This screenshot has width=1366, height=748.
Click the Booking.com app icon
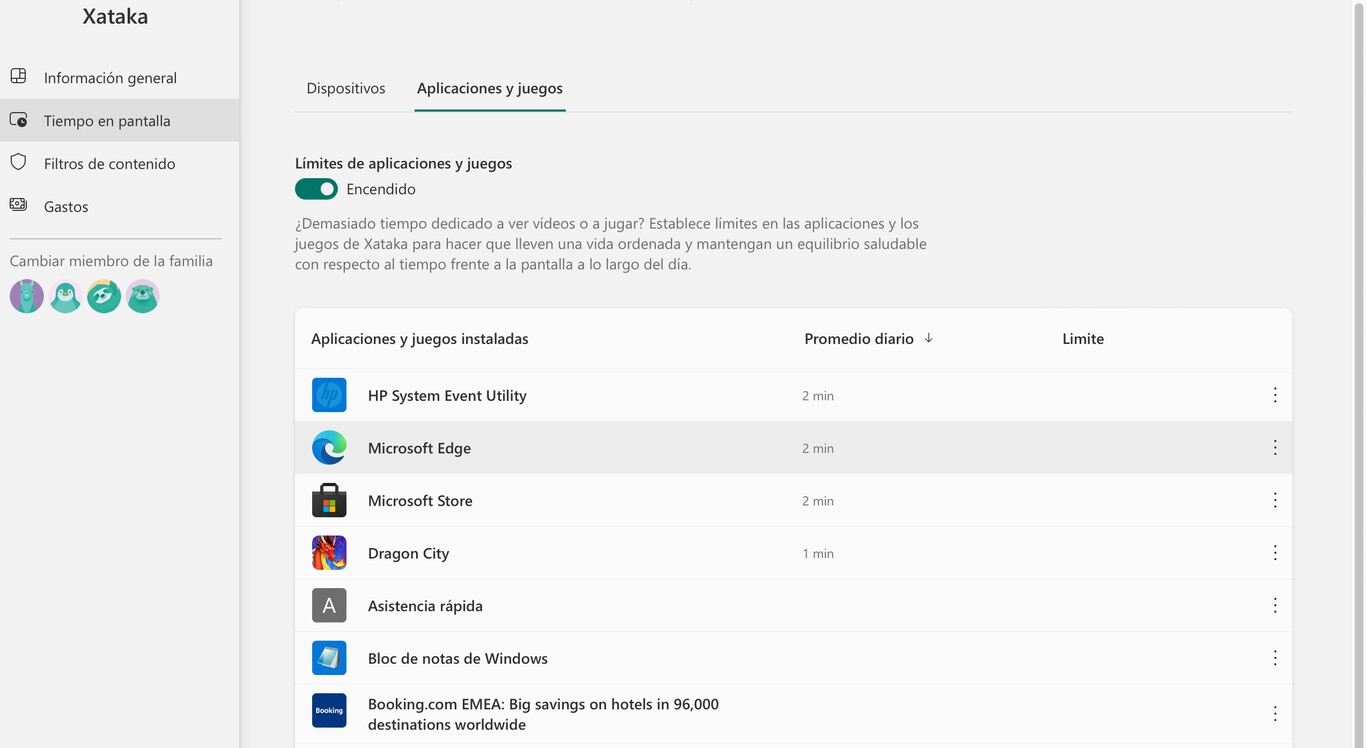click(x=329, y=711)
